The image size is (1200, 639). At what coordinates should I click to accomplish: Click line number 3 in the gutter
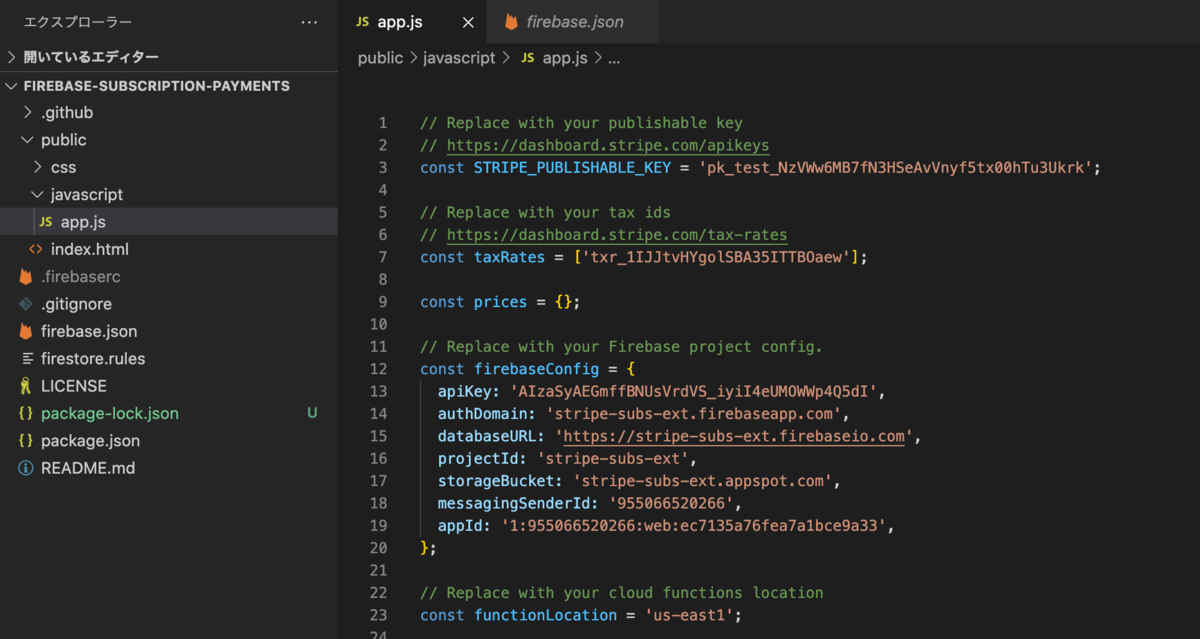[x=382, y=168]
